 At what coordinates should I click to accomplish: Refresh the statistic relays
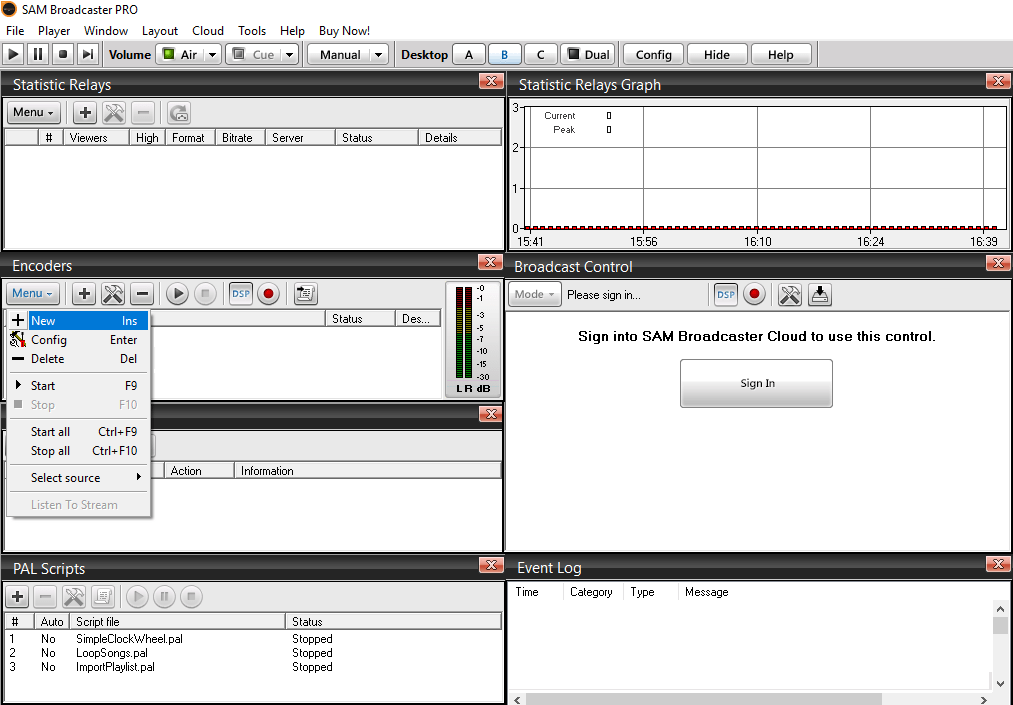click(178, 112)
